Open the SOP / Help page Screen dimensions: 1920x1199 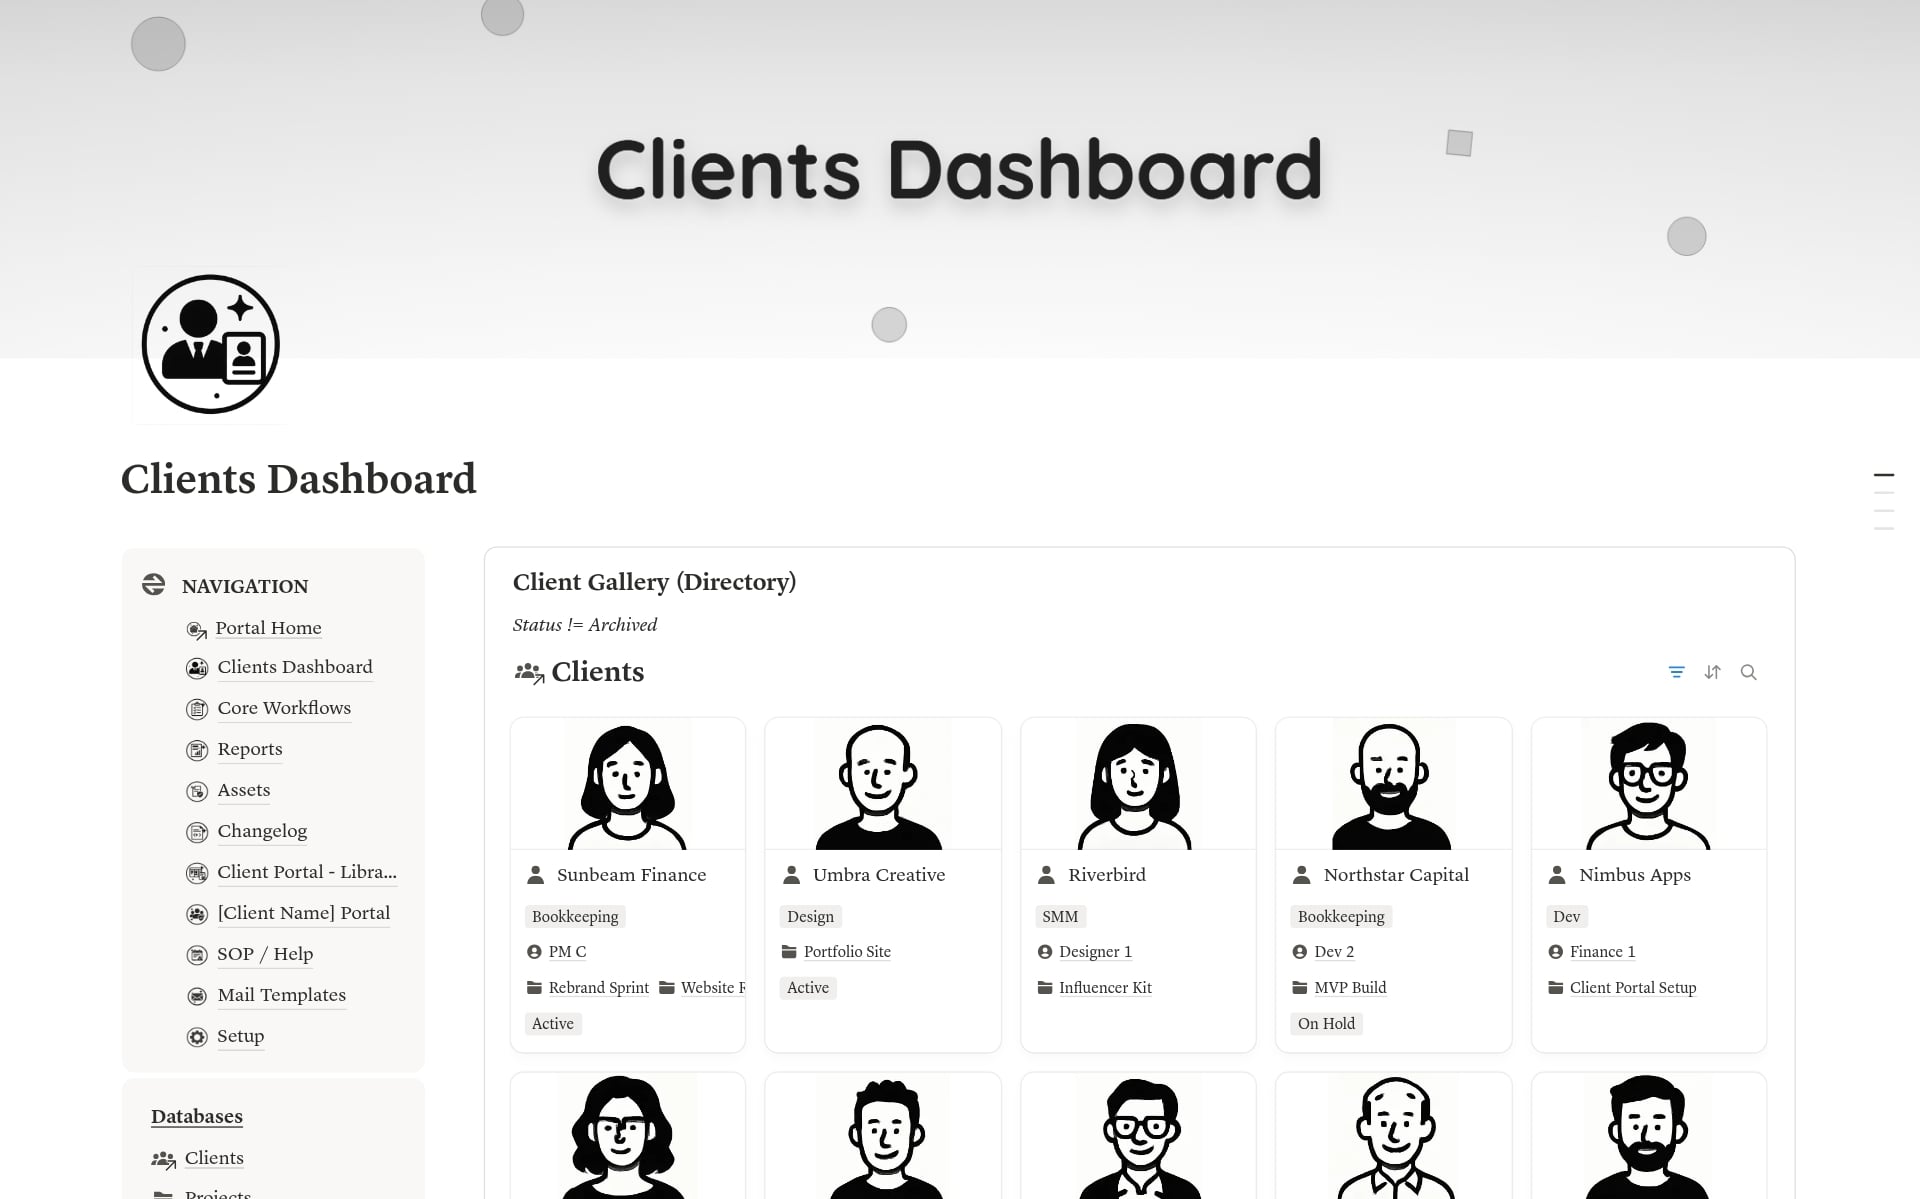pyautogui.click(x=264, y=955)
